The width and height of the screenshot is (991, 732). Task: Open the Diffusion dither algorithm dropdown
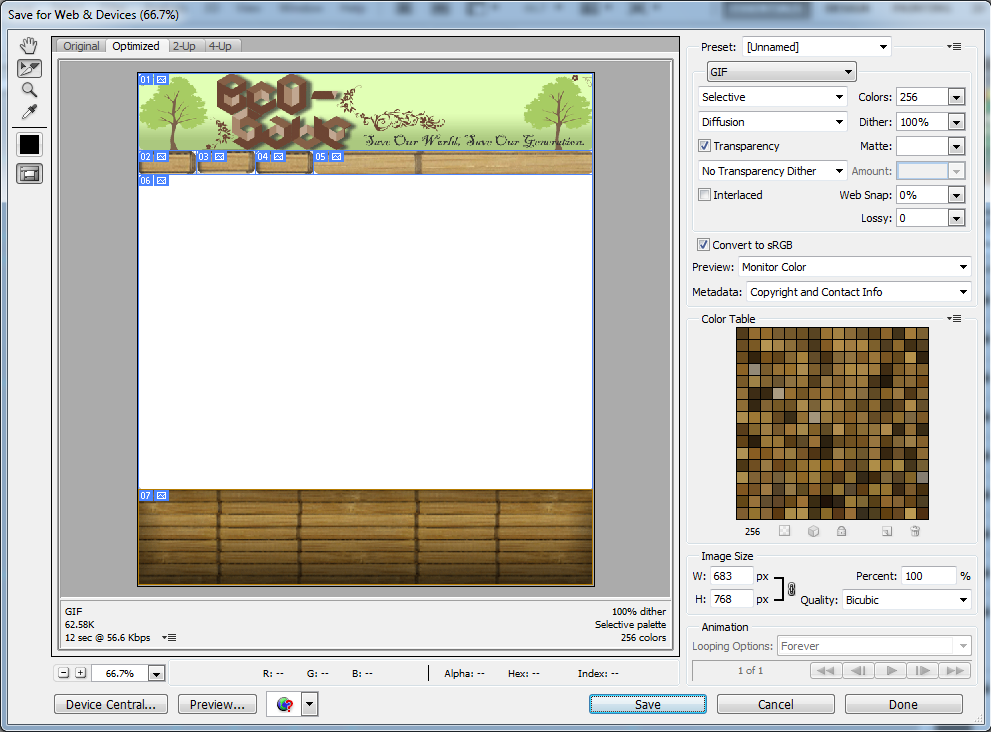tap(772, 122)
